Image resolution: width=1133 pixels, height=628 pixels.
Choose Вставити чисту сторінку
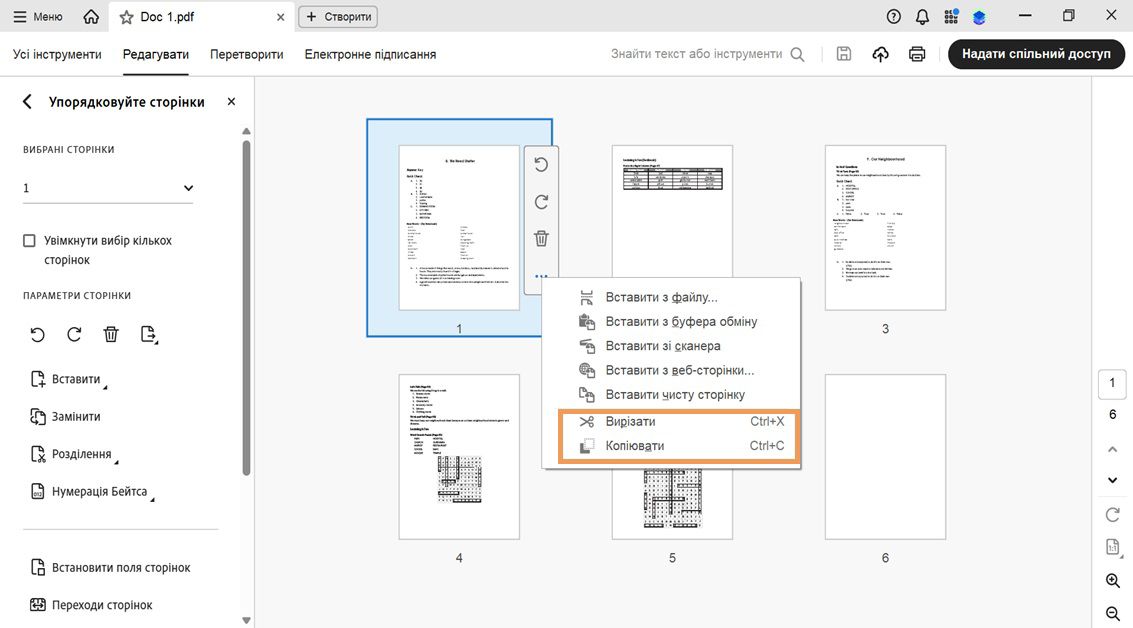coord(672,395)
